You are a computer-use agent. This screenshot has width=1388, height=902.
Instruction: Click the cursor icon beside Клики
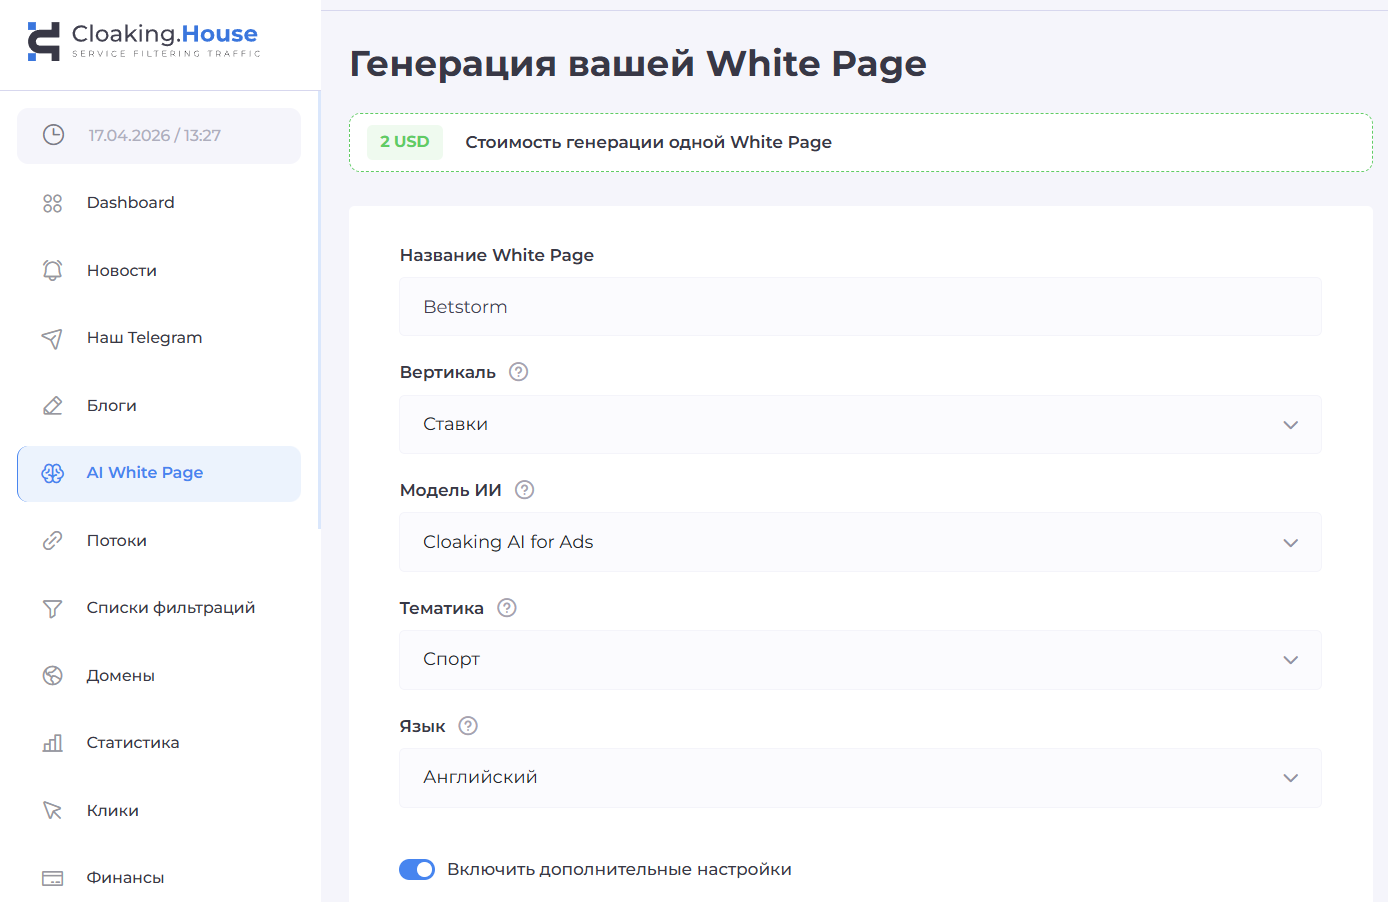coord(53,810)
